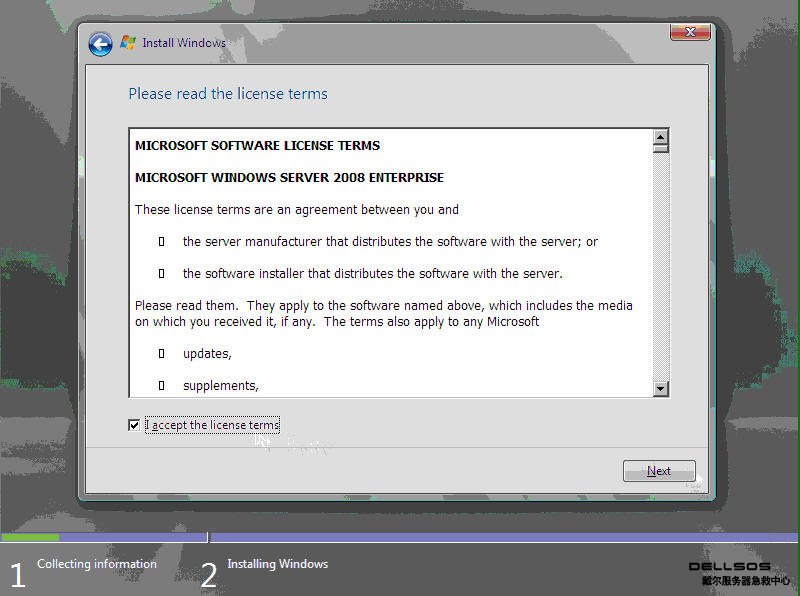Click the license scrollbar thumb
The height and width of the screenshot is (596, 800).
[661, 148]
